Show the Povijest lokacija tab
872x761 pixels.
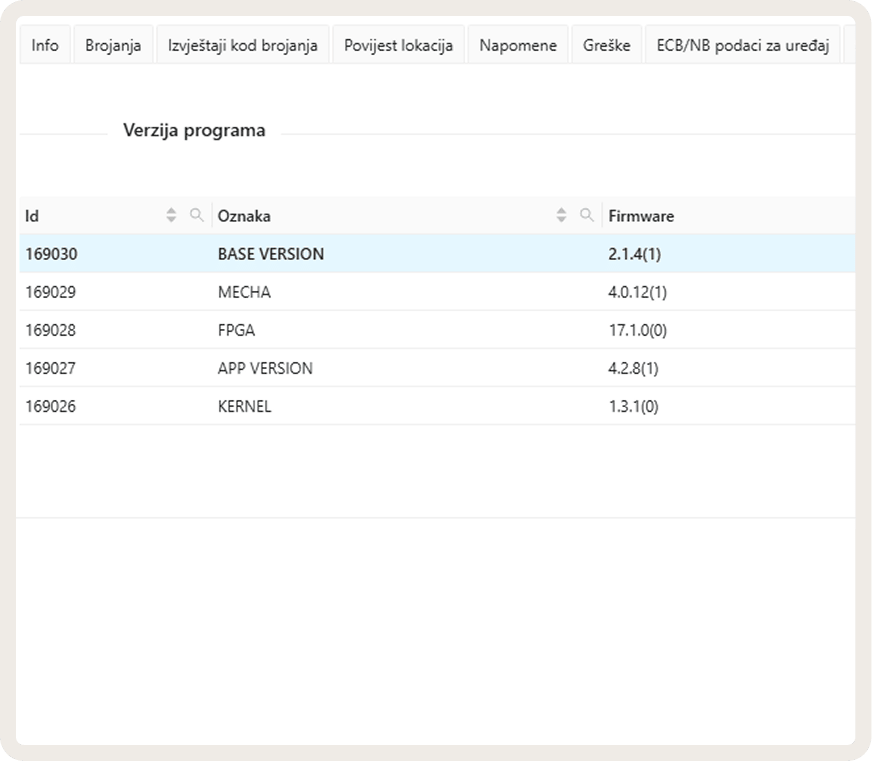[398, 45]
